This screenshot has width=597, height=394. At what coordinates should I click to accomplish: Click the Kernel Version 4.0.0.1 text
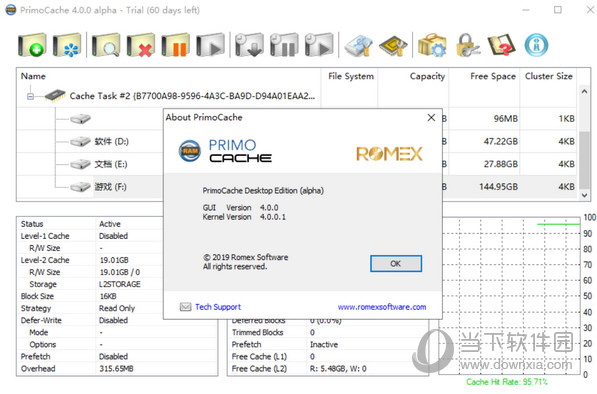pyautogui.click(x=244, y=217)
